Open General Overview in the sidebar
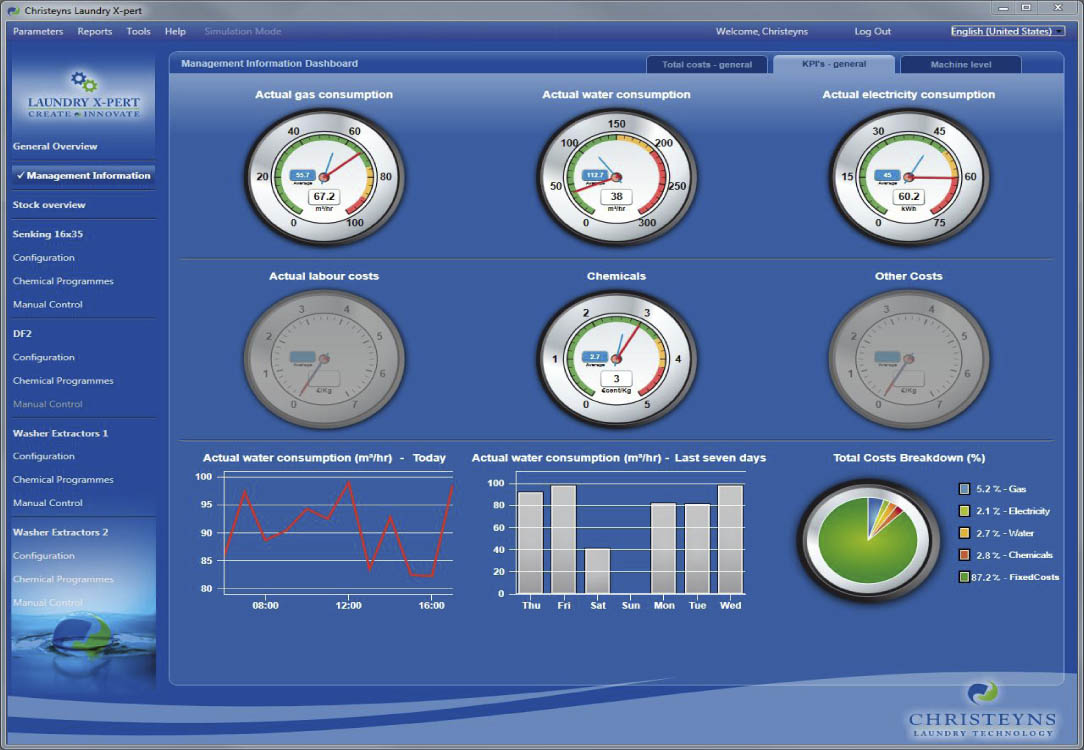Viewport: 1084px width, 750px height. point(55,147)
